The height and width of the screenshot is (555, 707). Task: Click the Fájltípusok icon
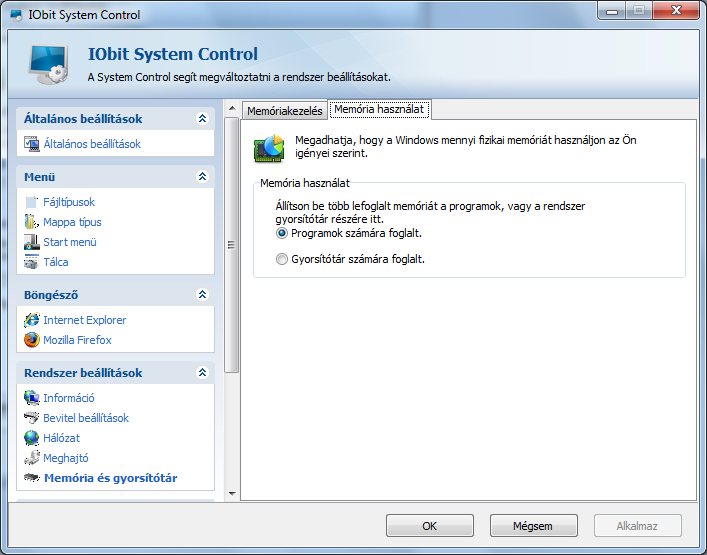coord(32,202)
